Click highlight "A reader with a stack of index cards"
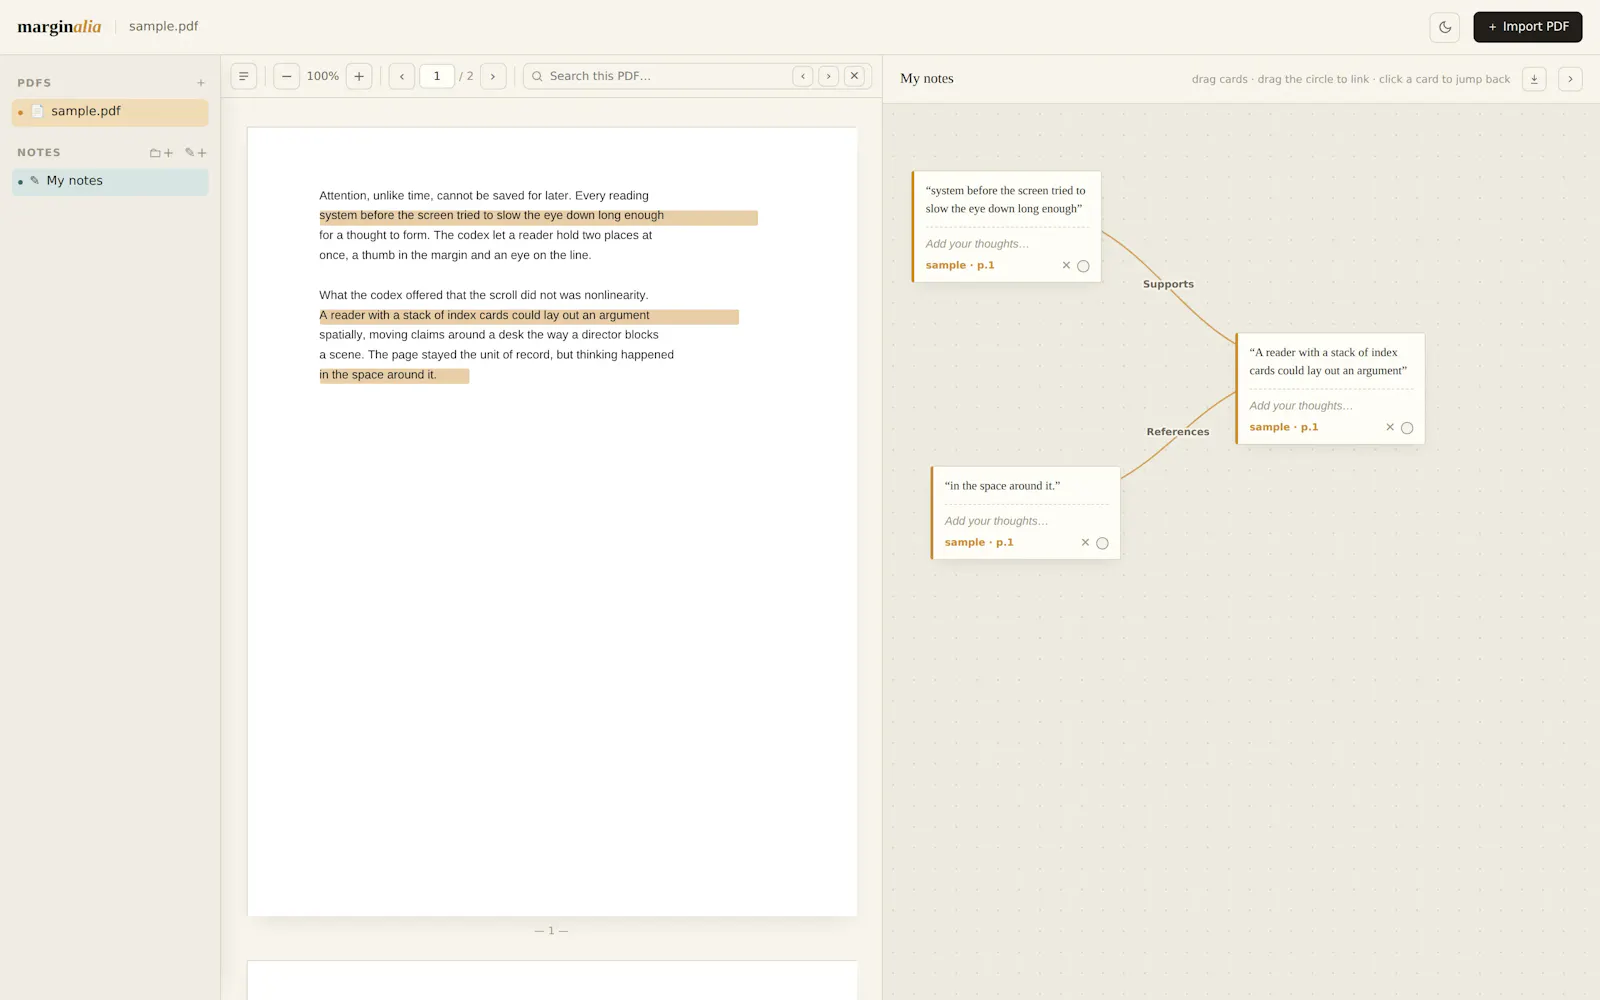This screenshot has width=1600, height=1000. [529, 316]
